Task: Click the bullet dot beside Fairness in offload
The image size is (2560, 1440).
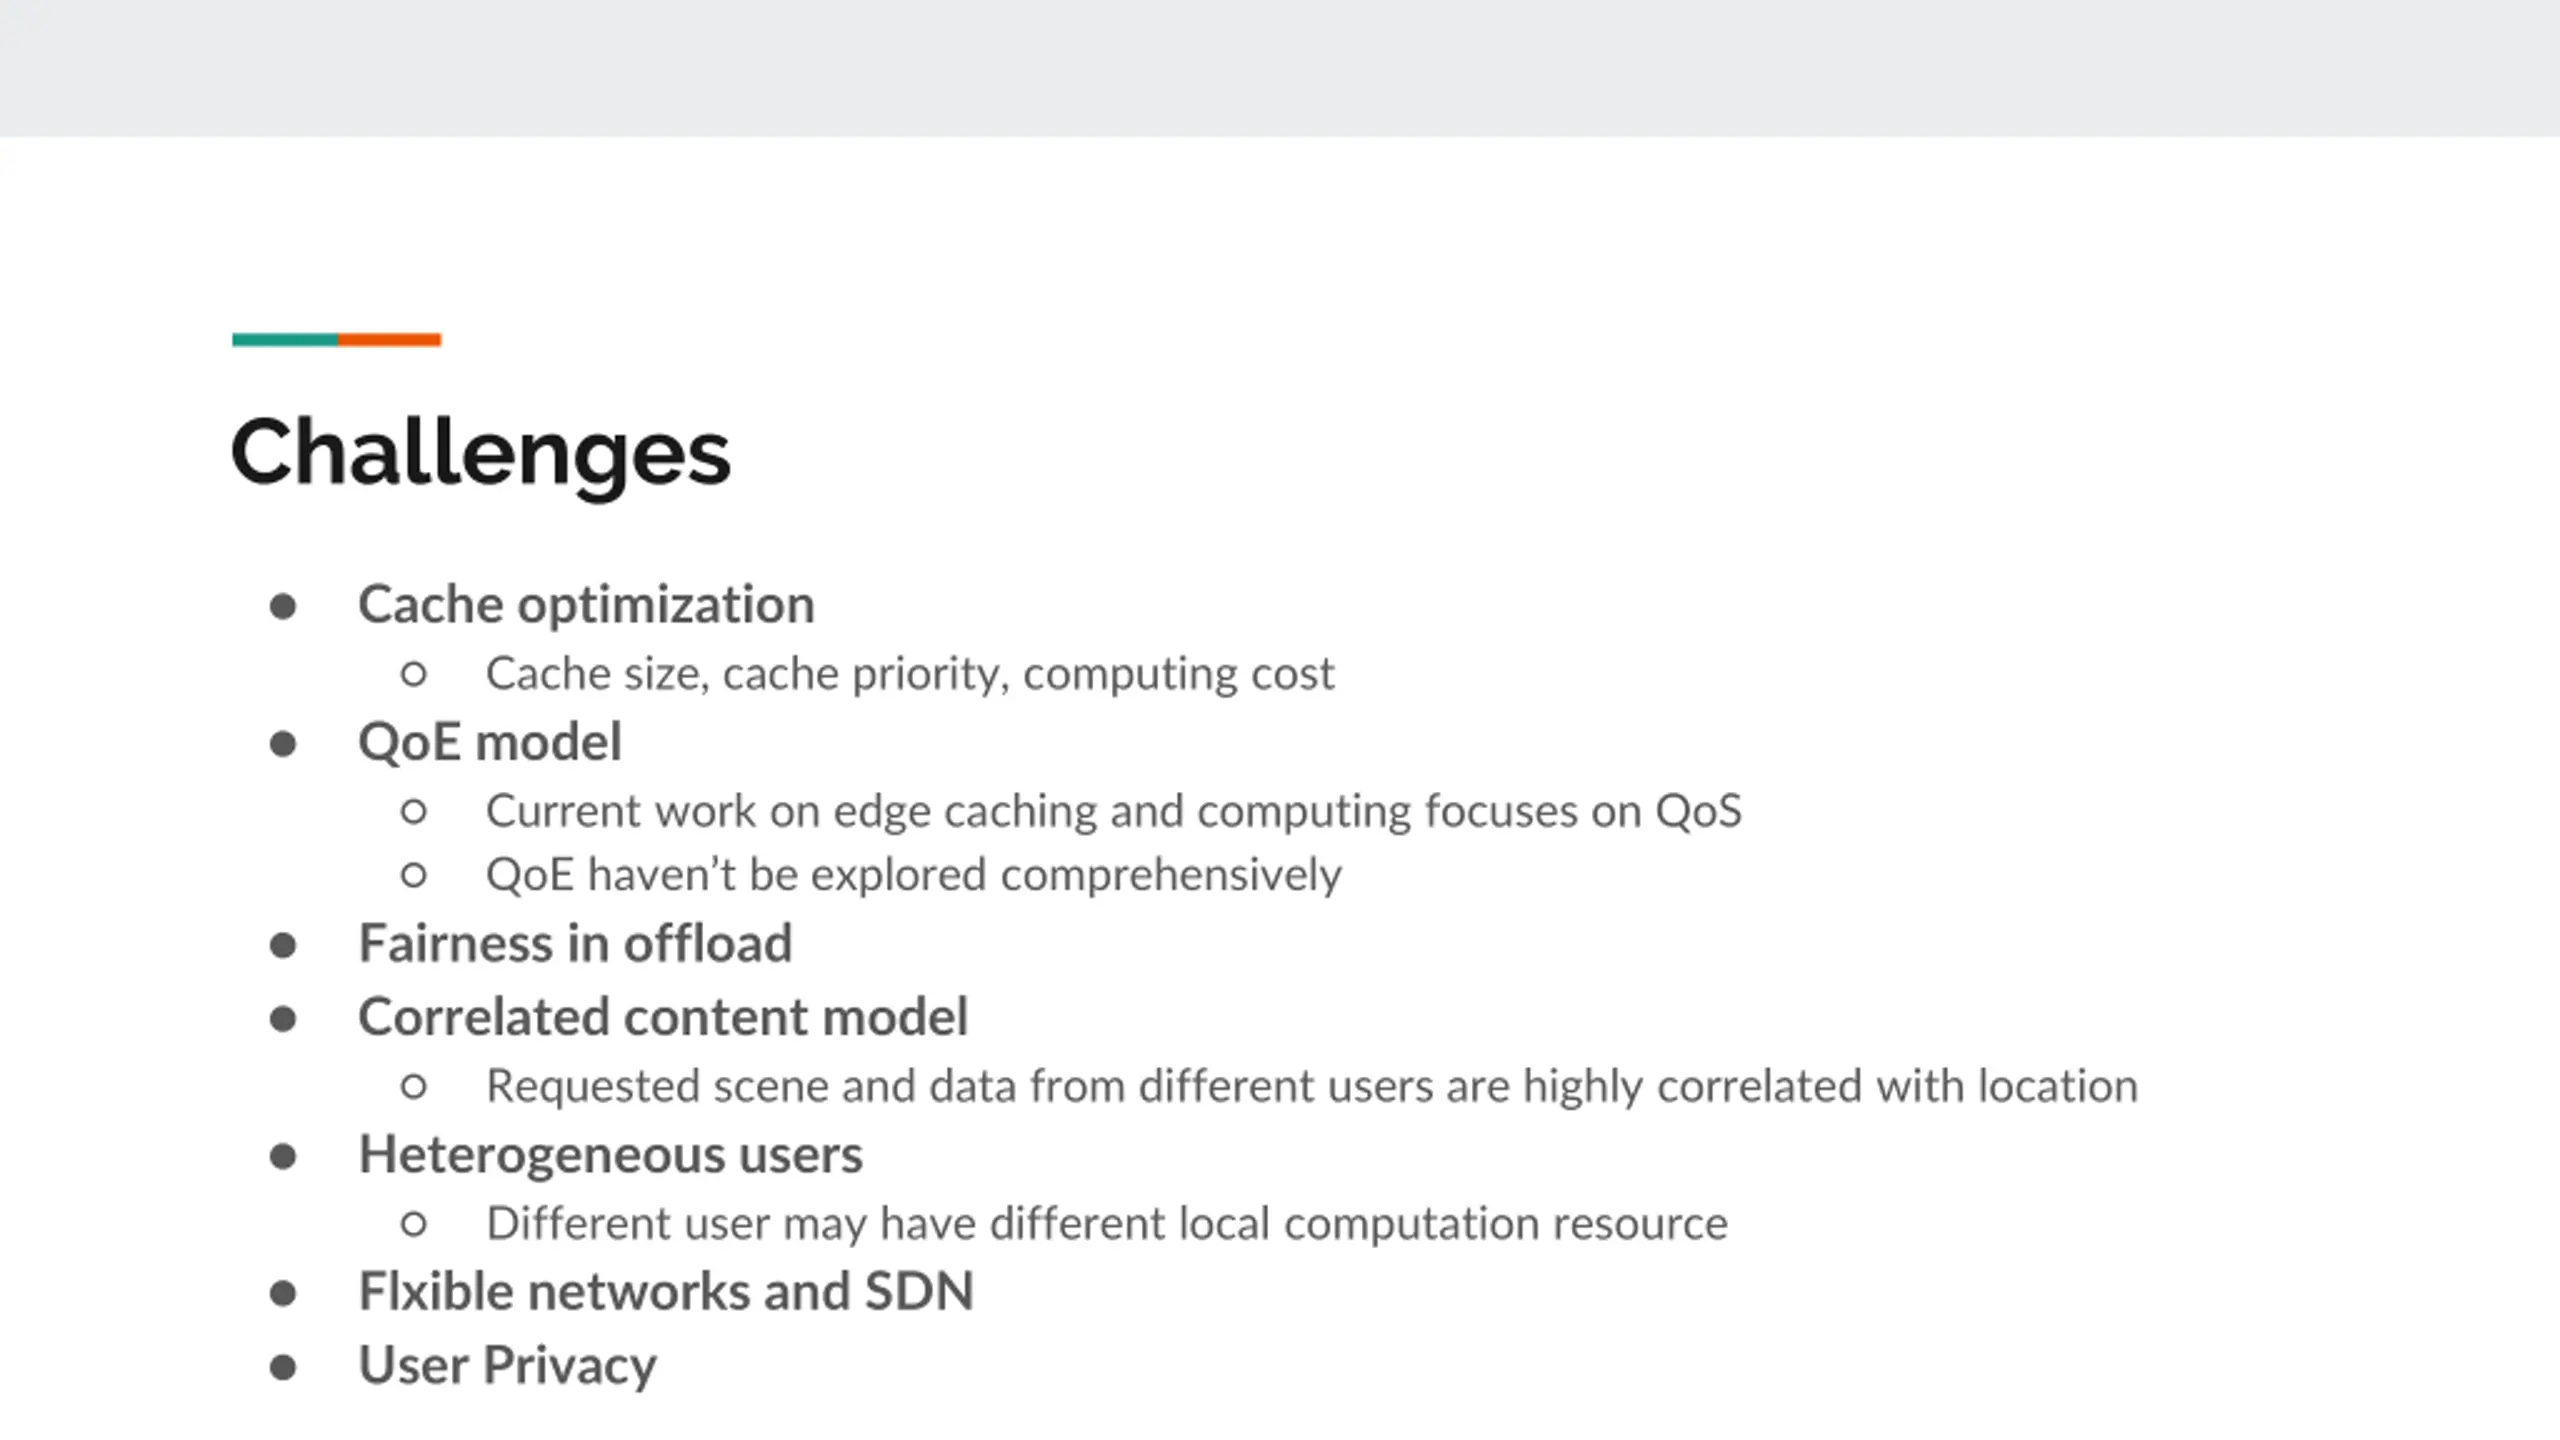Action: [283, 946]
